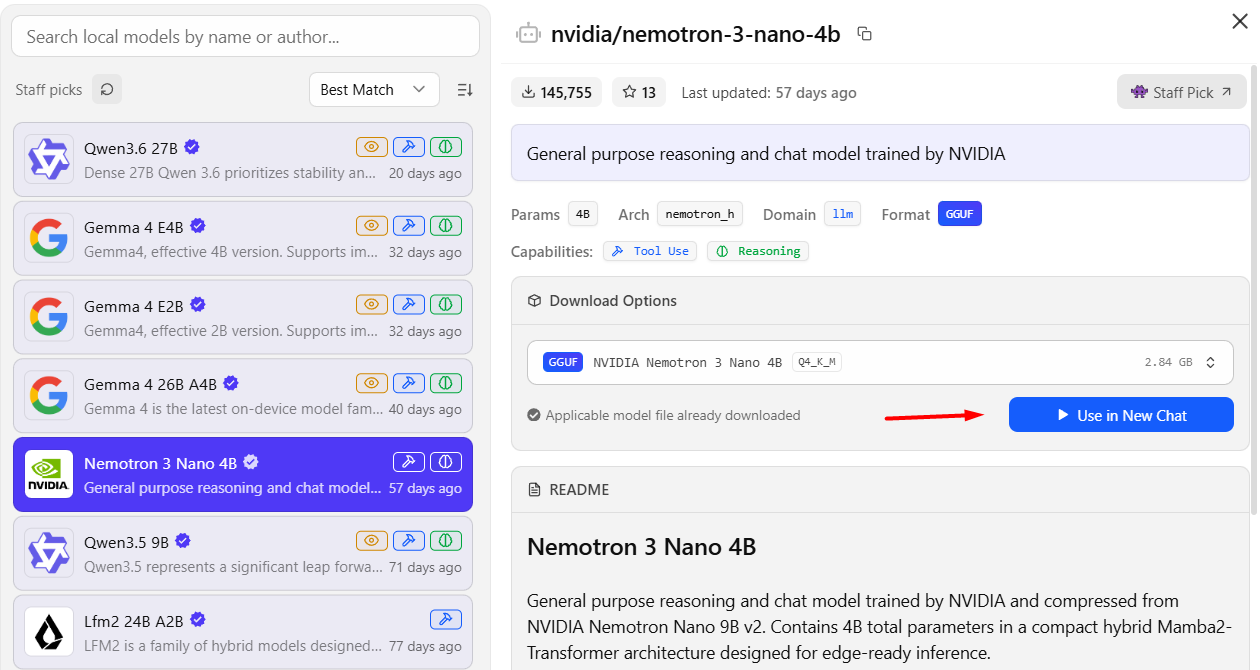1260x670 pixels.
Task: Click the Q4_K_M quantization tag
Action: (817, 362)
